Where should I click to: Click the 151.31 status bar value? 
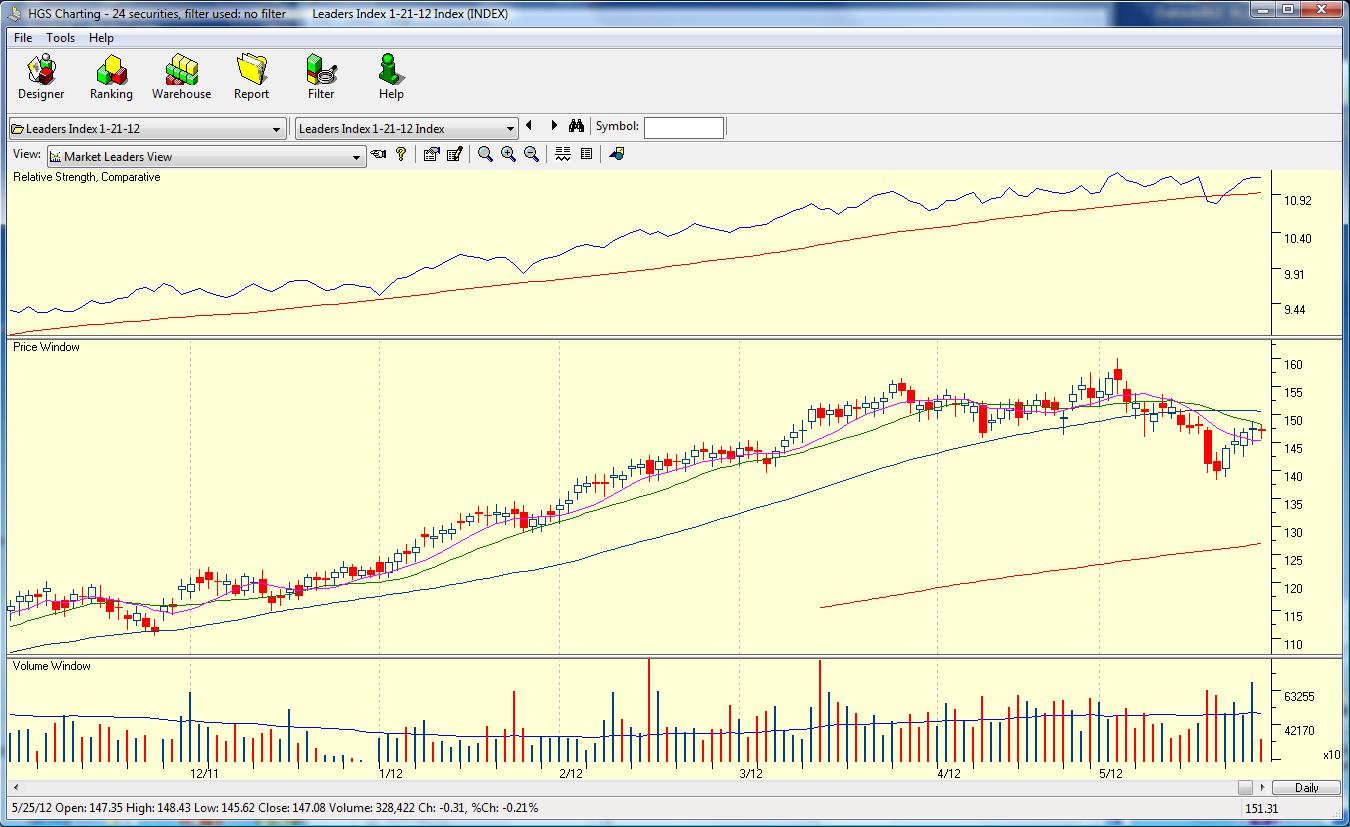click(x=1262, y=808)
